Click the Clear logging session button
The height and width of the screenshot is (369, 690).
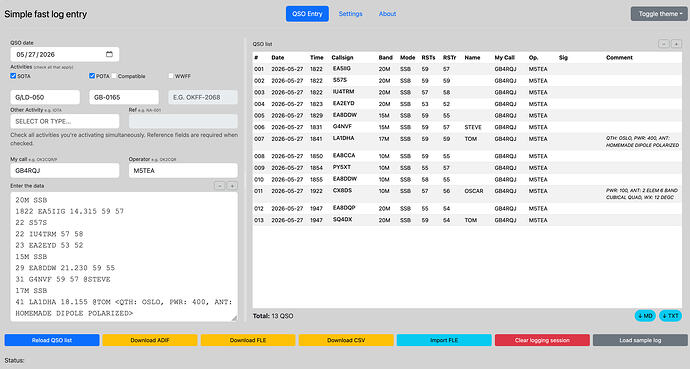(542, 340)
